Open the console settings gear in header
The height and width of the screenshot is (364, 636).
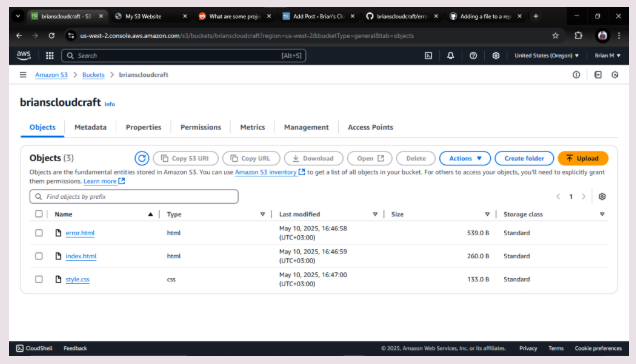coord(496,56)
